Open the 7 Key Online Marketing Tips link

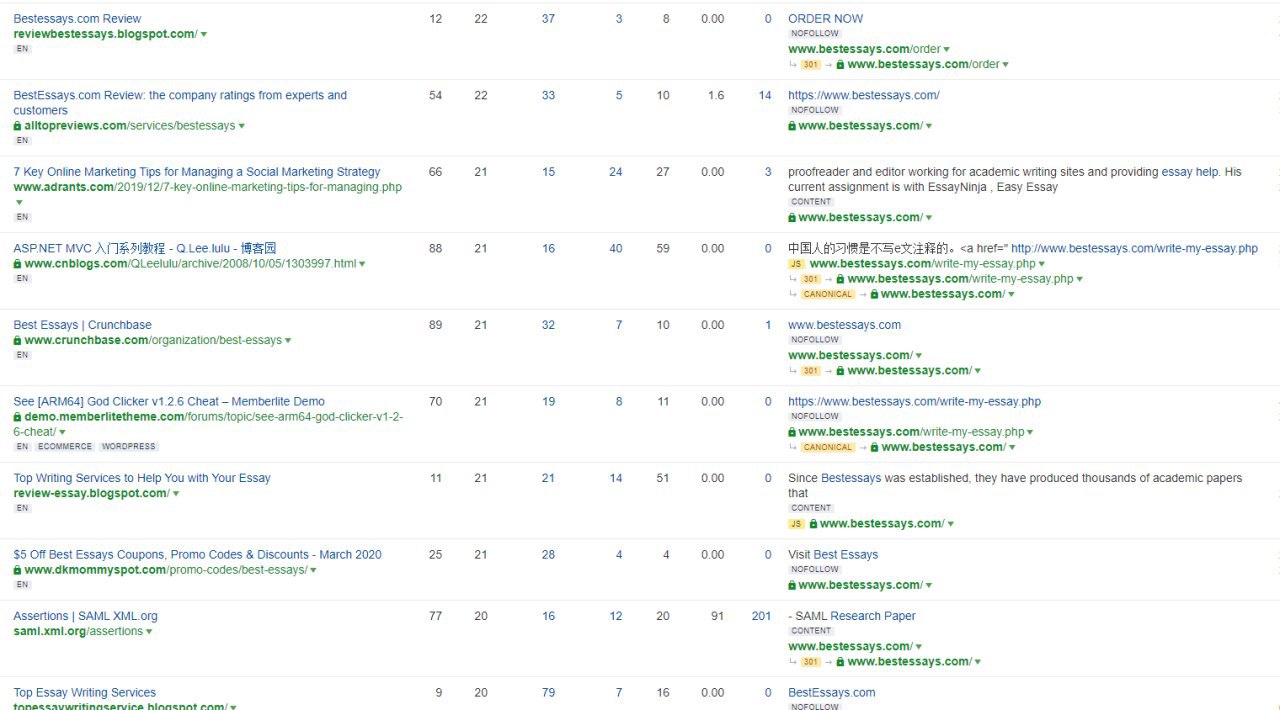(197, 172)
